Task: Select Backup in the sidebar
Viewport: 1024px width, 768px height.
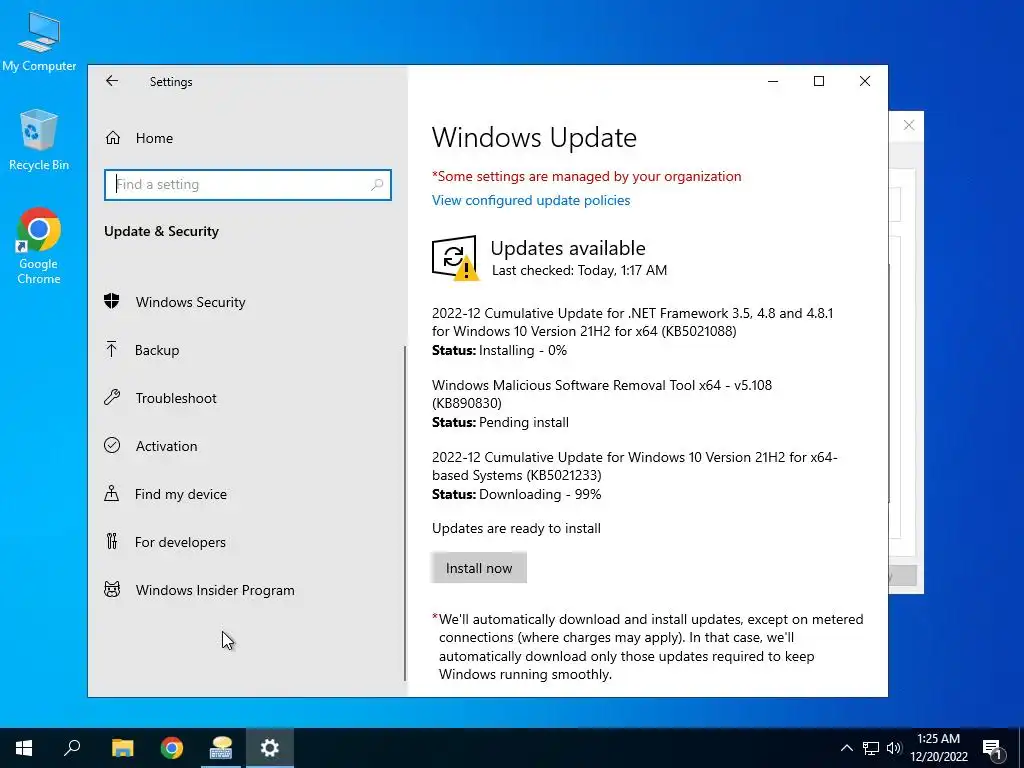Action: (x=157, y=350)
